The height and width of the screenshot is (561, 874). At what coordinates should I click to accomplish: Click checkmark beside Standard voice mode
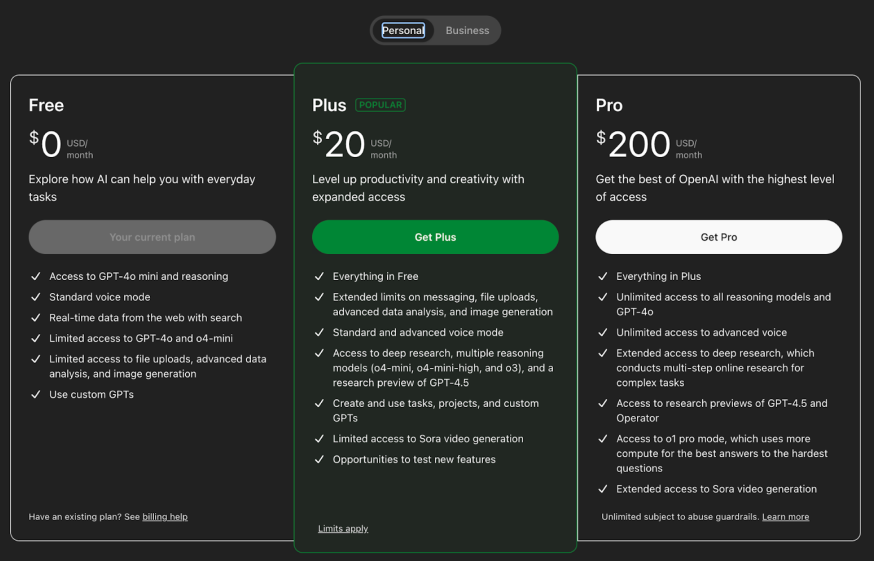pos(36,297)
